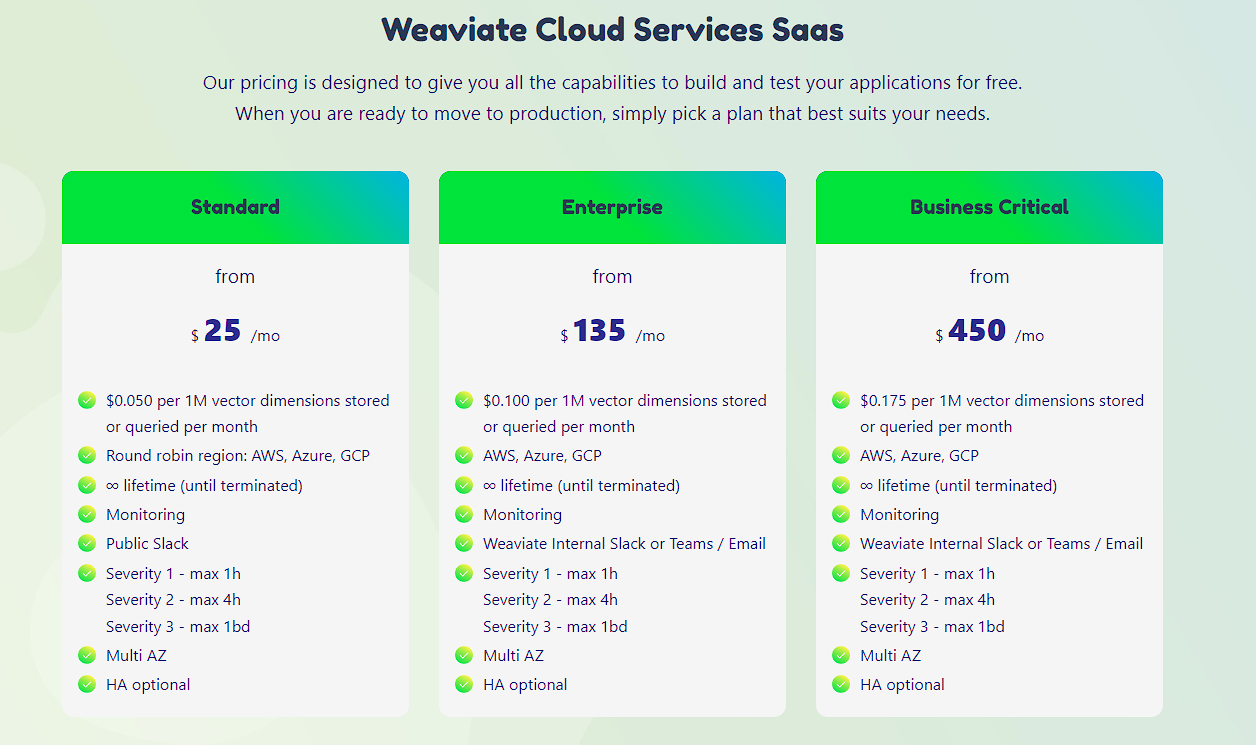
Task: Click the checkmark beside Enterprise's AWS, Azure, GCP
Action: click(x=464, y=455)
